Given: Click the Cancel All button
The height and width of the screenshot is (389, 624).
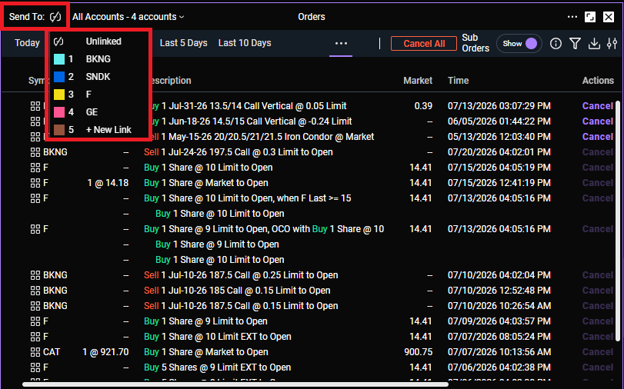Looking at the screenshot, I should point(424,44).
